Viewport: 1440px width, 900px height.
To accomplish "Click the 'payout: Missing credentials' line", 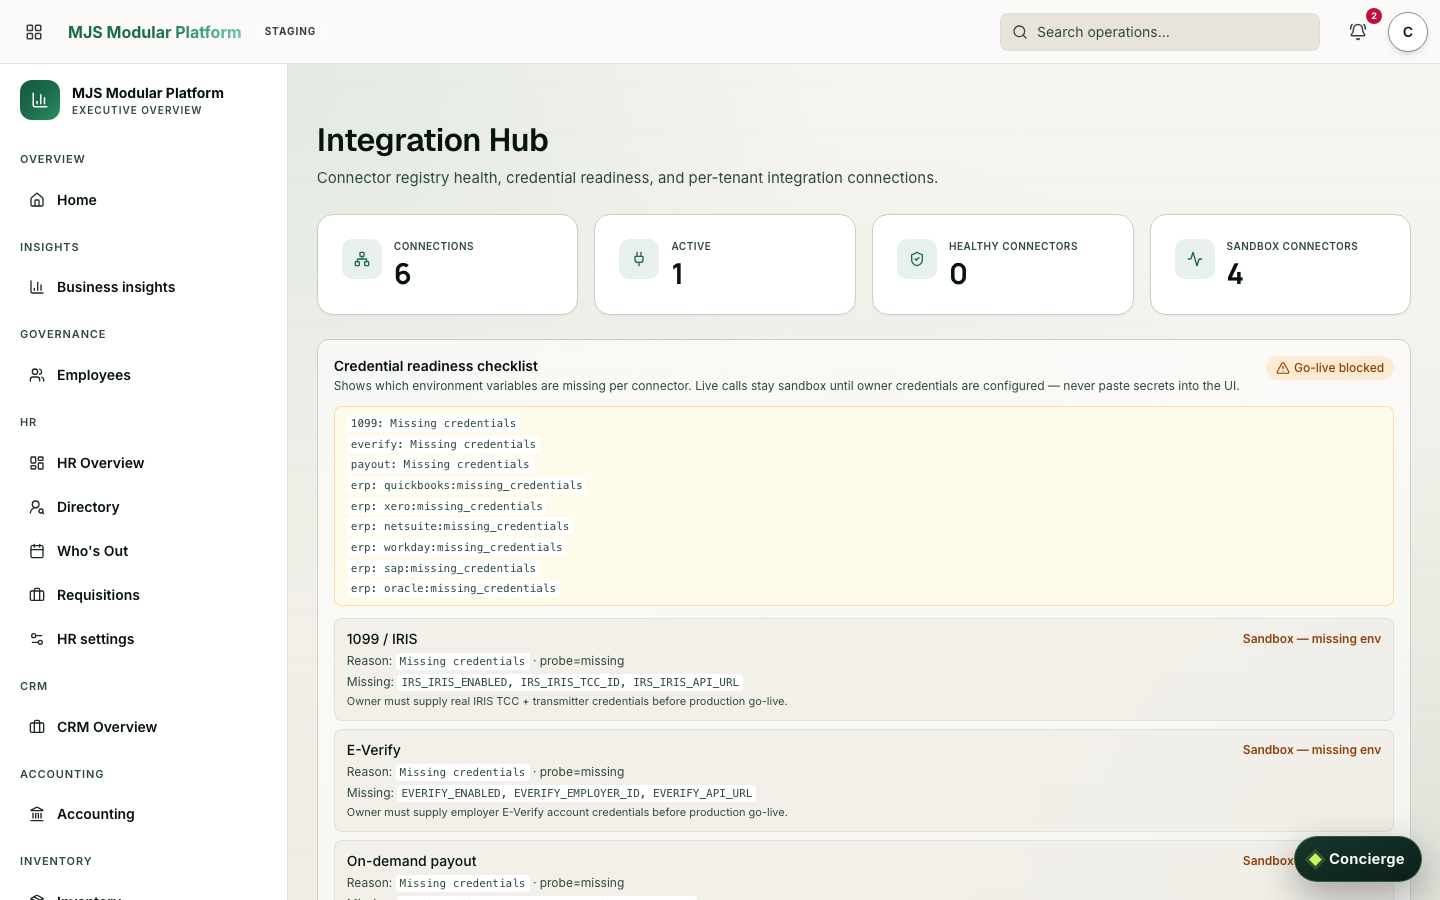I will [440, 464].
